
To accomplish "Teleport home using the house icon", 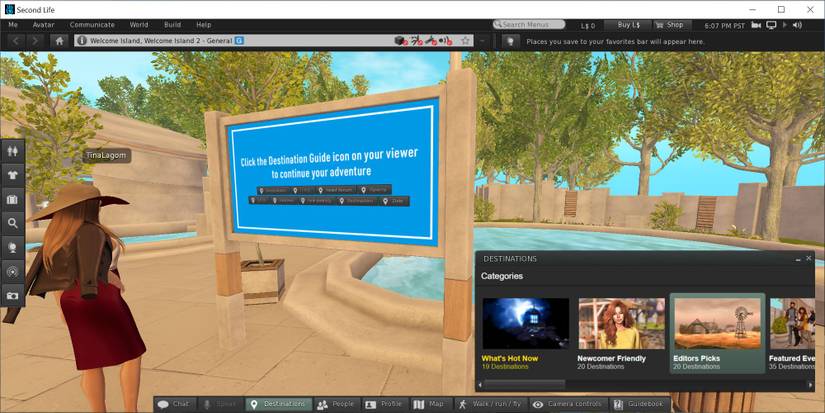I will point(59,41).
